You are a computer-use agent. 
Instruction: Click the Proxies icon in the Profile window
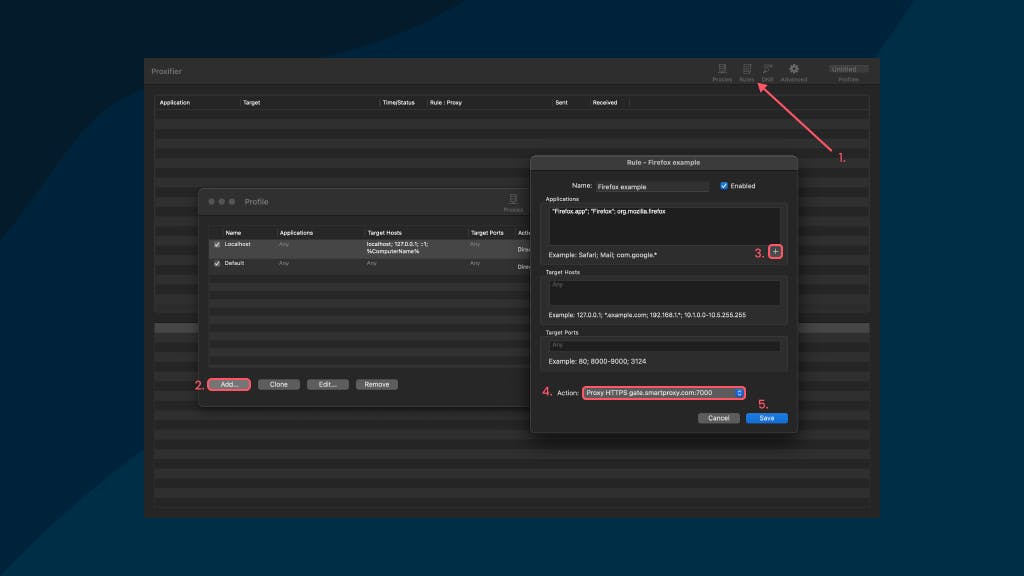(x=513, y=203)
